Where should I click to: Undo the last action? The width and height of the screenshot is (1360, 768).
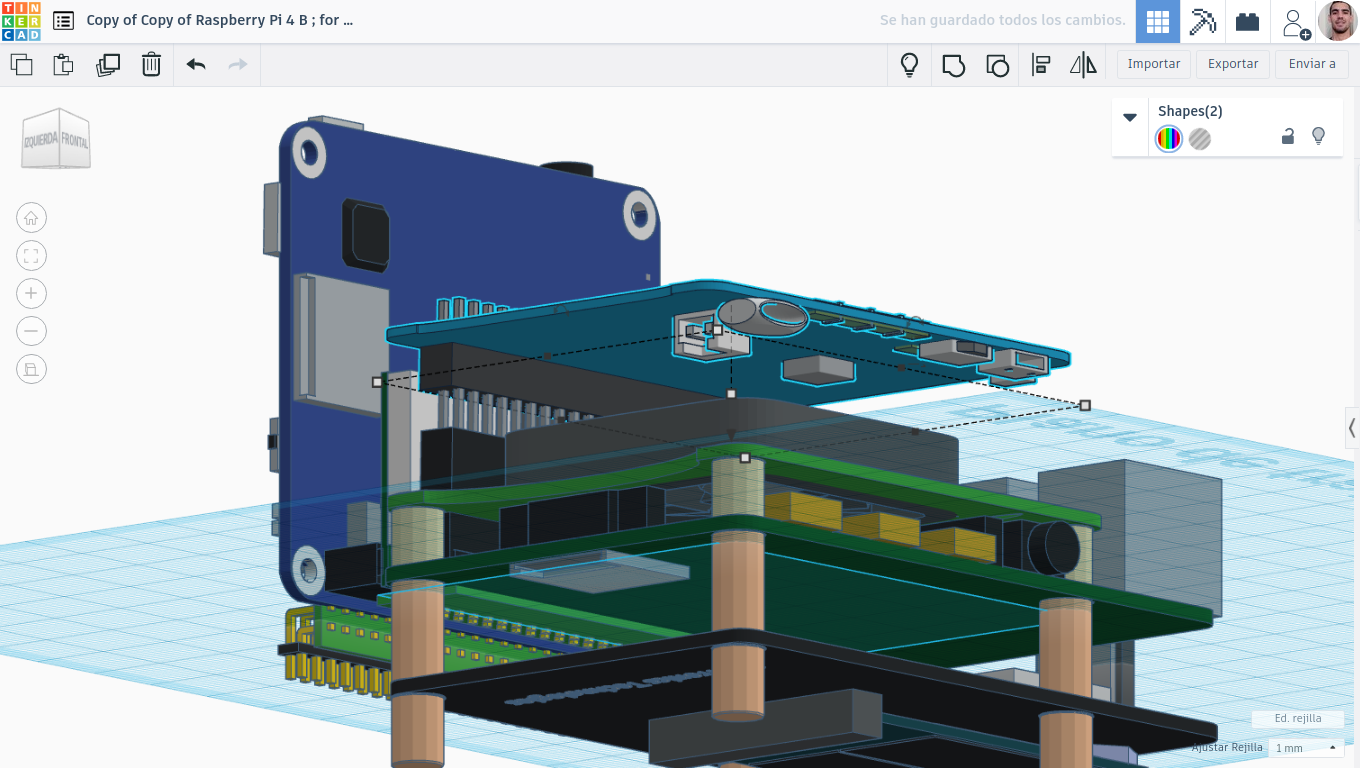[x=196, y=65]
